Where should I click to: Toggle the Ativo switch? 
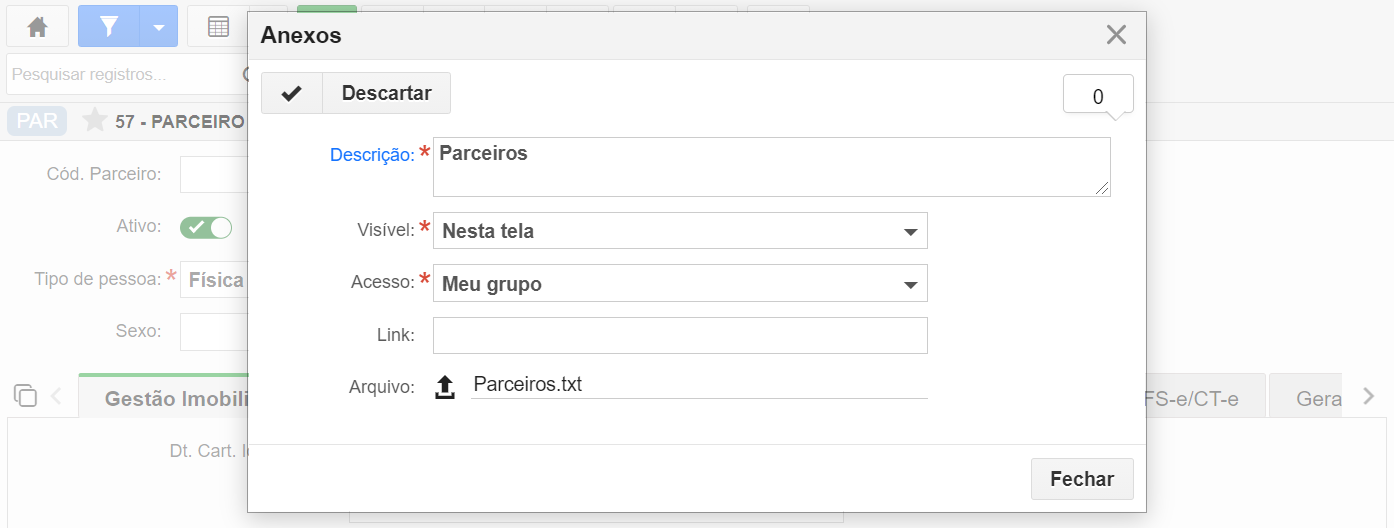(206, 227)
